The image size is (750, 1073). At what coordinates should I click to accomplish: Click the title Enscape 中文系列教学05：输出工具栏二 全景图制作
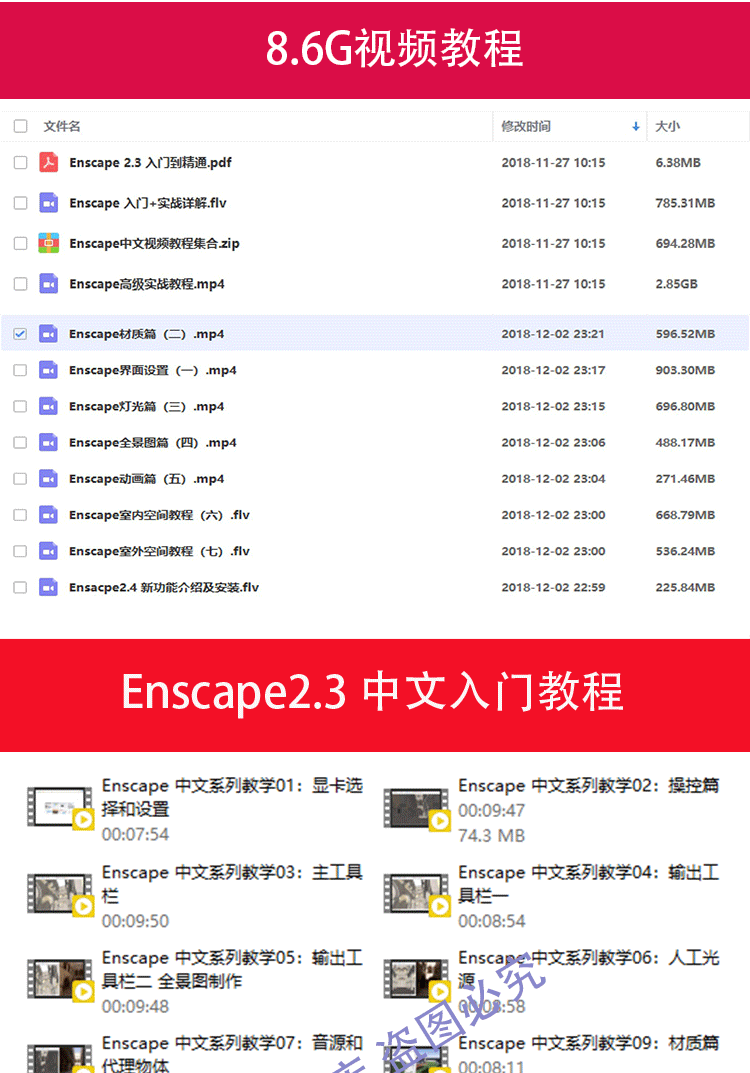click(x=233, y=969)
